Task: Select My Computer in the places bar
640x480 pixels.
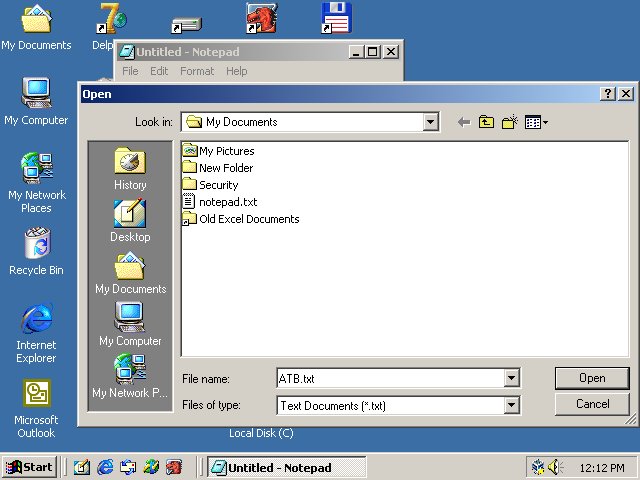Action: point(130,324)
